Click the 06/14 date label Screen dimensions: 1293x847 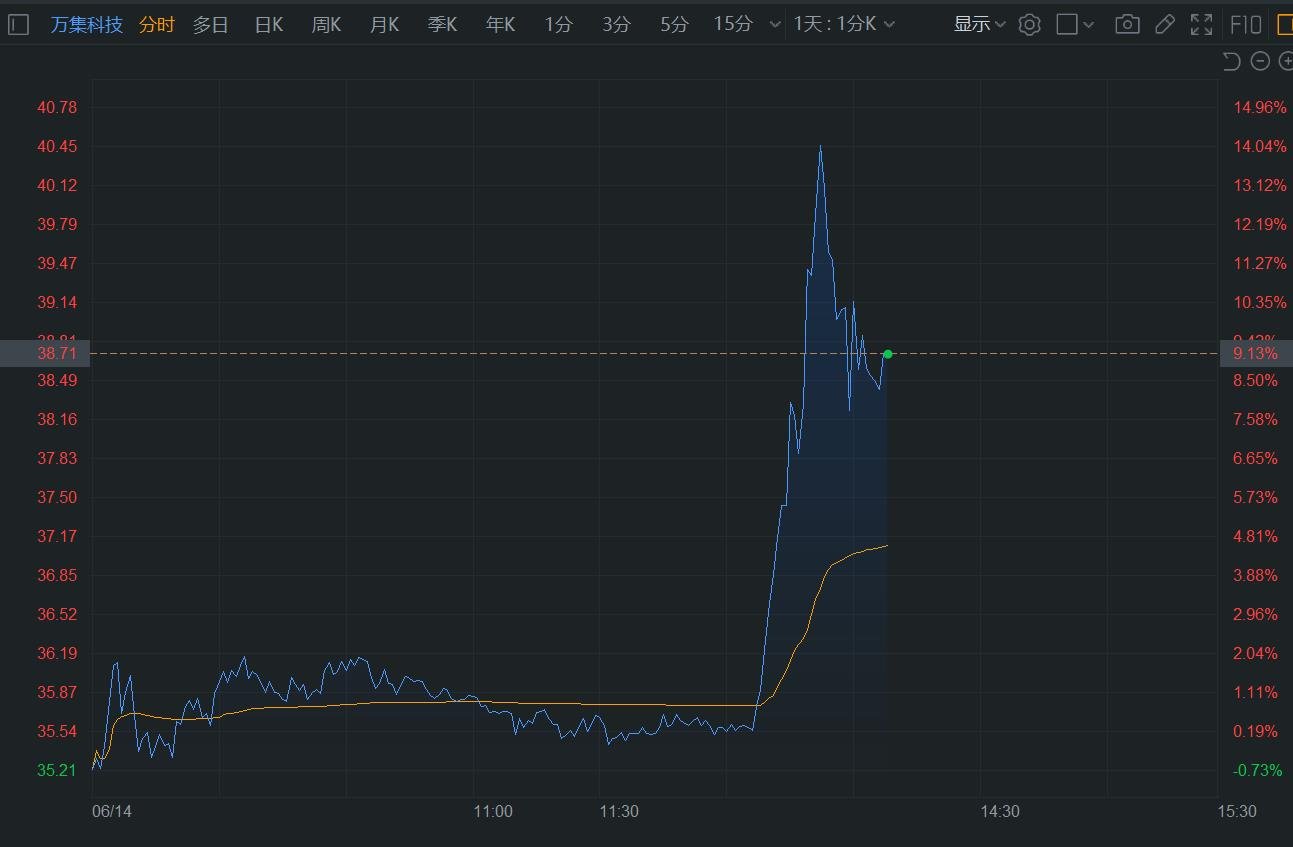pyautogui.click(x=111, y=811)
